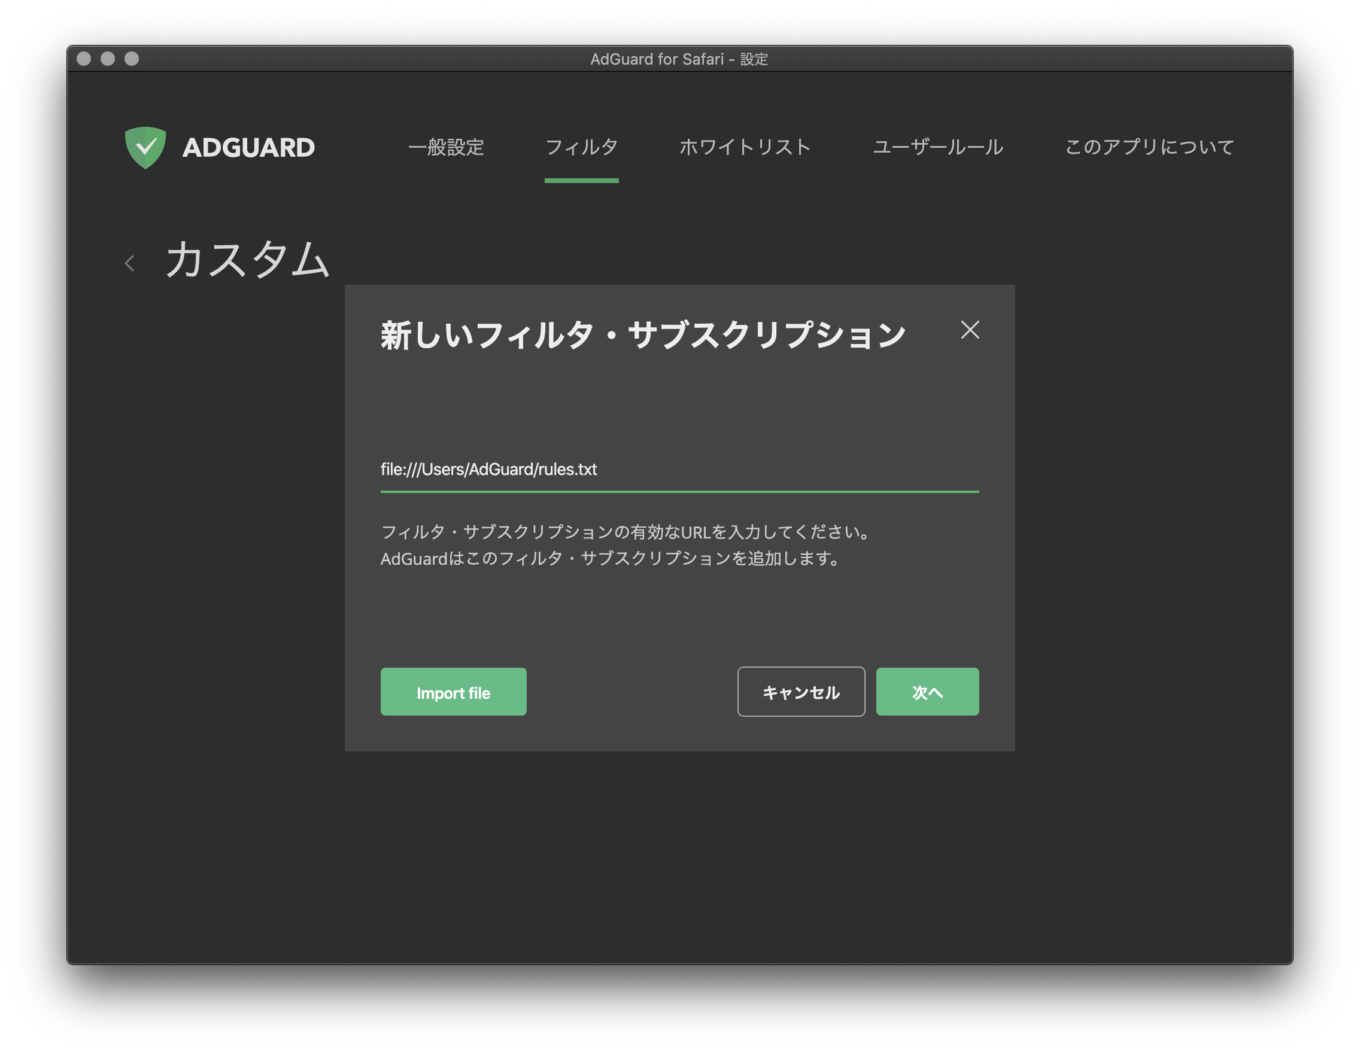The width and height of the screenshot is (1360, 1053).
Task: Open the このアプリについて tab
Action: click(x=1150, y=147)
